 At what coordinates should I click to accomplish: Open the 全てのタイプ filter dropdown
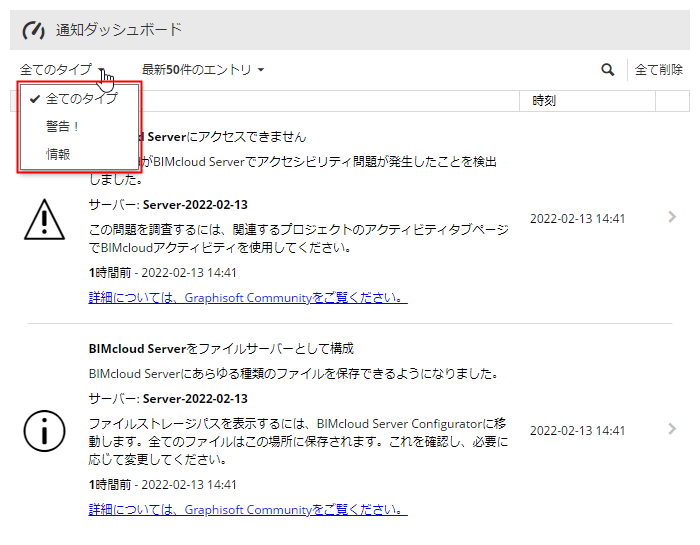[x=62, y=70]
